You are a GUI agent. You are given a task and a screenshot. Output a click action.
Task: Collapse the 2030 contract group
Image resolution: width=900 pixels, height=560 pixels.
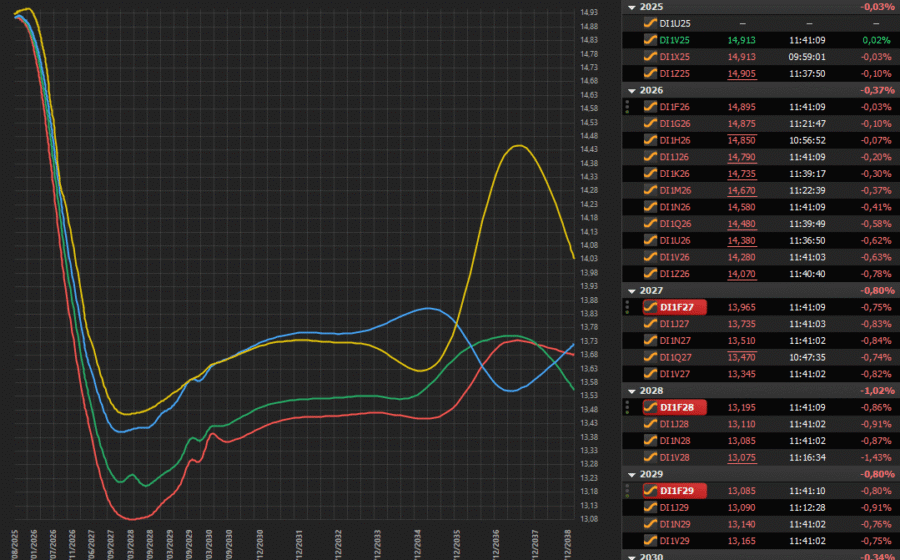click(x=632, y=557)
